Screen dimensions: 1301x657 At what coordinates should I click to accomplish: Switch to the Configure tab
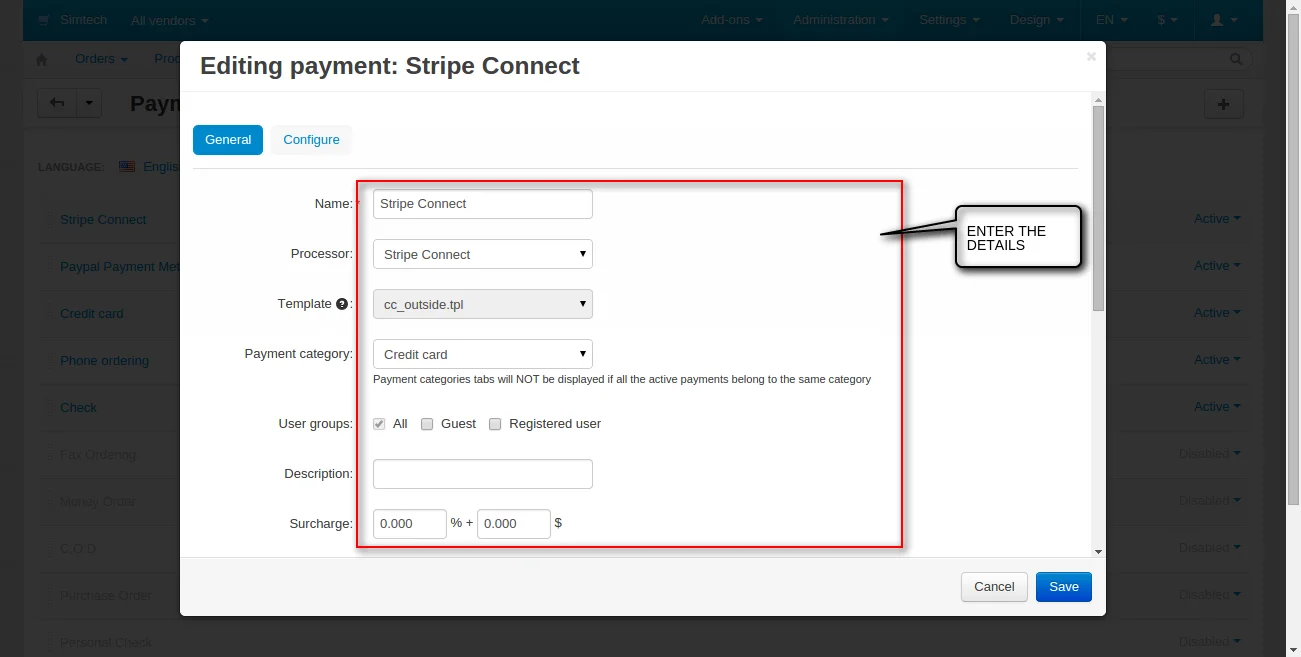click(311, 140)
